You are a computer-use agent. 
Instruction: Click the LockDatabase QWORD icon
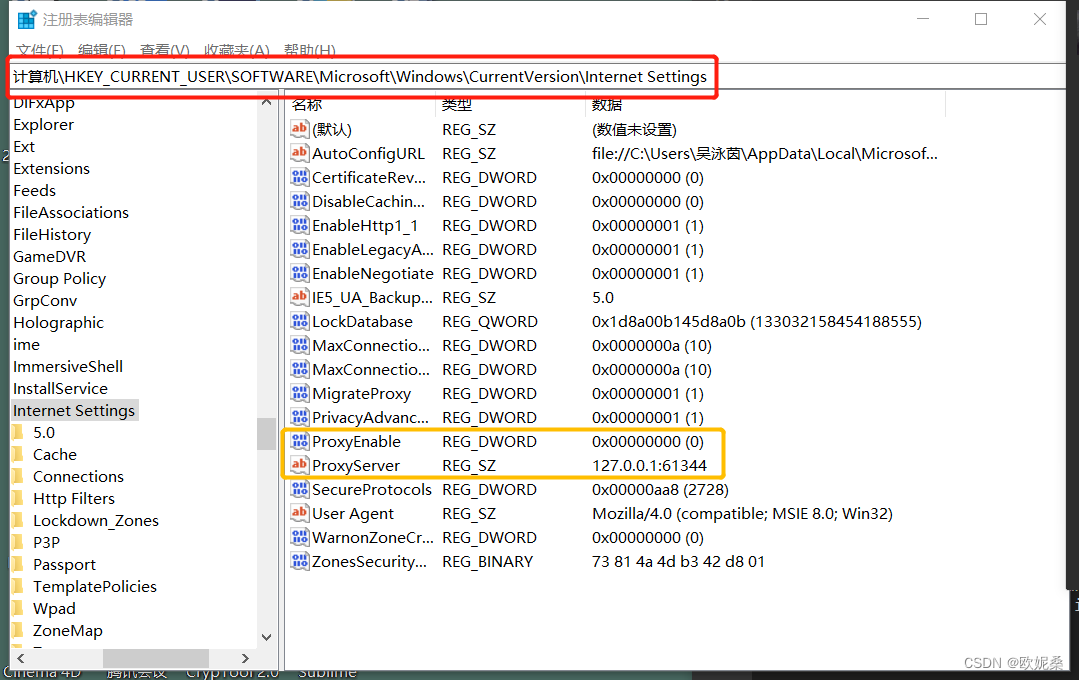(x=299, y=321)
